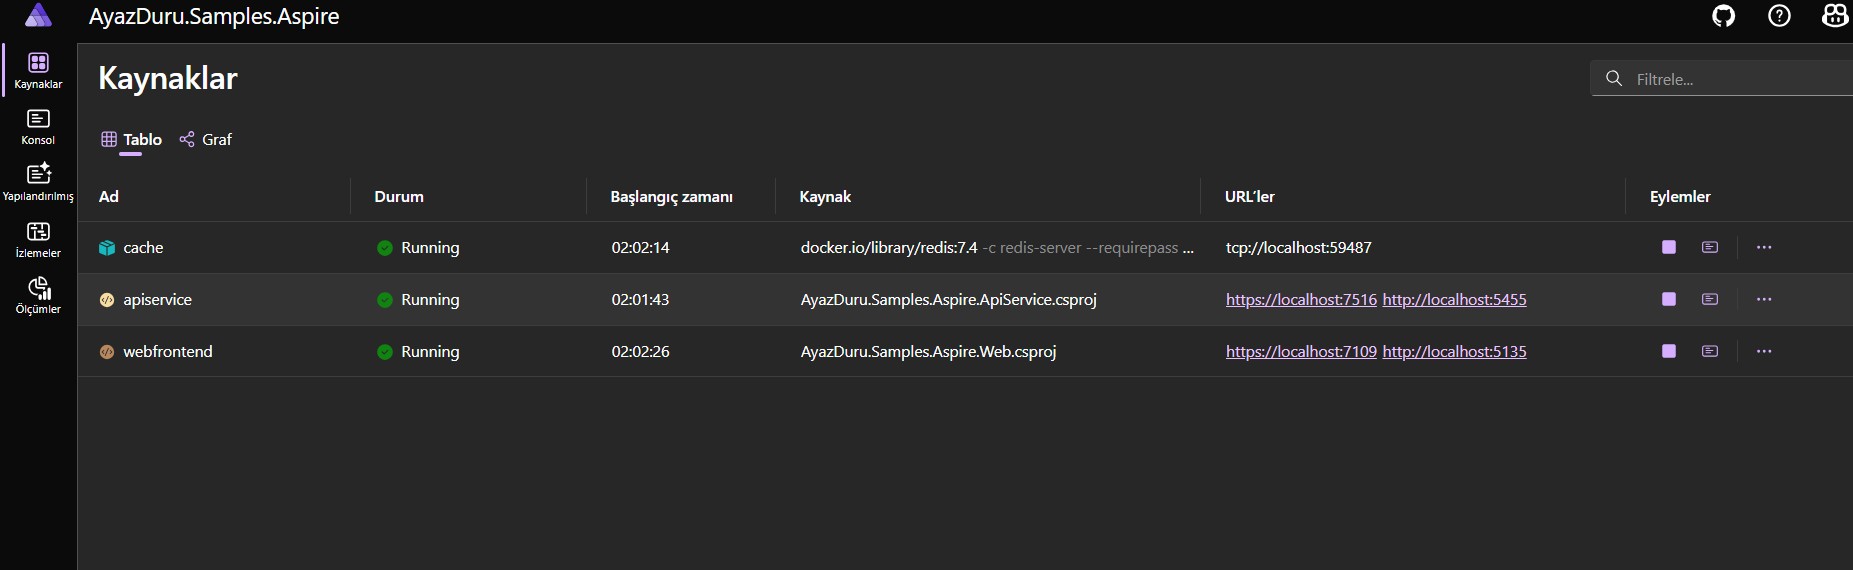Open more actions menu for apiservice
1853x570 pixels.
(1764, 299)
